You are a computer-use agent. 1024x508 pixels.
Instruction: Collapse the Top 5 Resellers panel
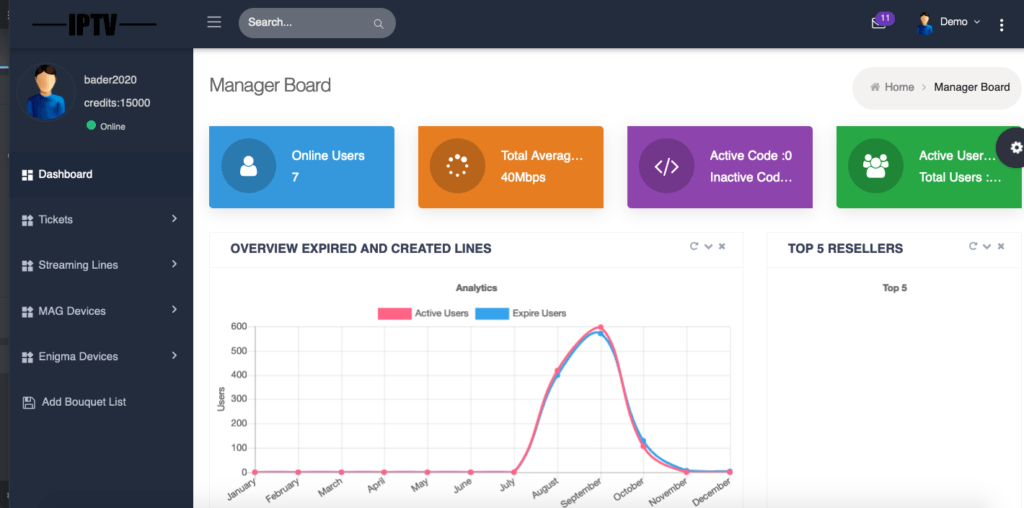tap(986, 246)
